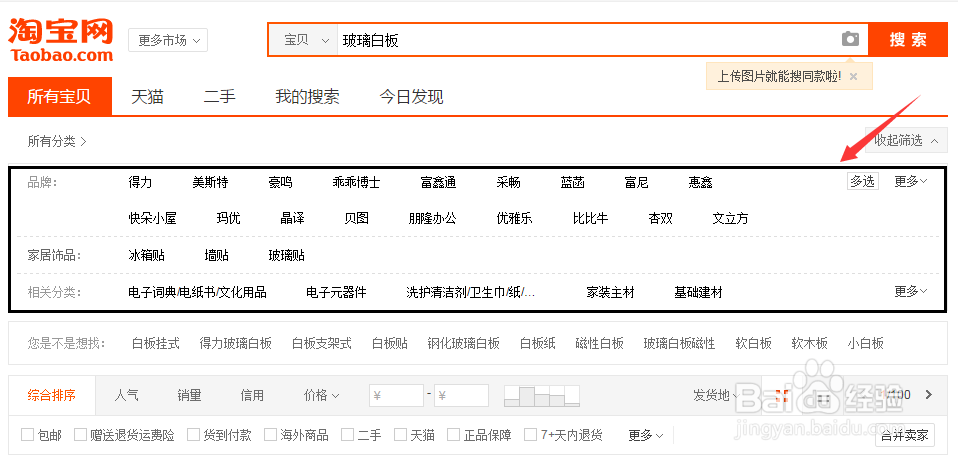Image resolution: width=958 pixels, height=461 pixels.
Task: Click the orange 搜索 button
Action: (908, 40)
